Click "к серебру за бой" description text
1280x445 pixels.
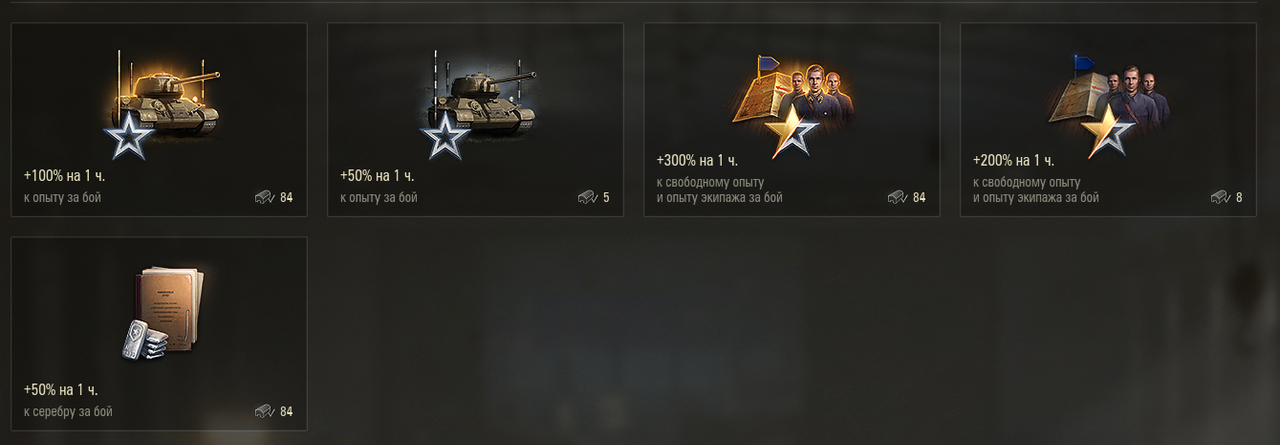click(x=68, y=412)
